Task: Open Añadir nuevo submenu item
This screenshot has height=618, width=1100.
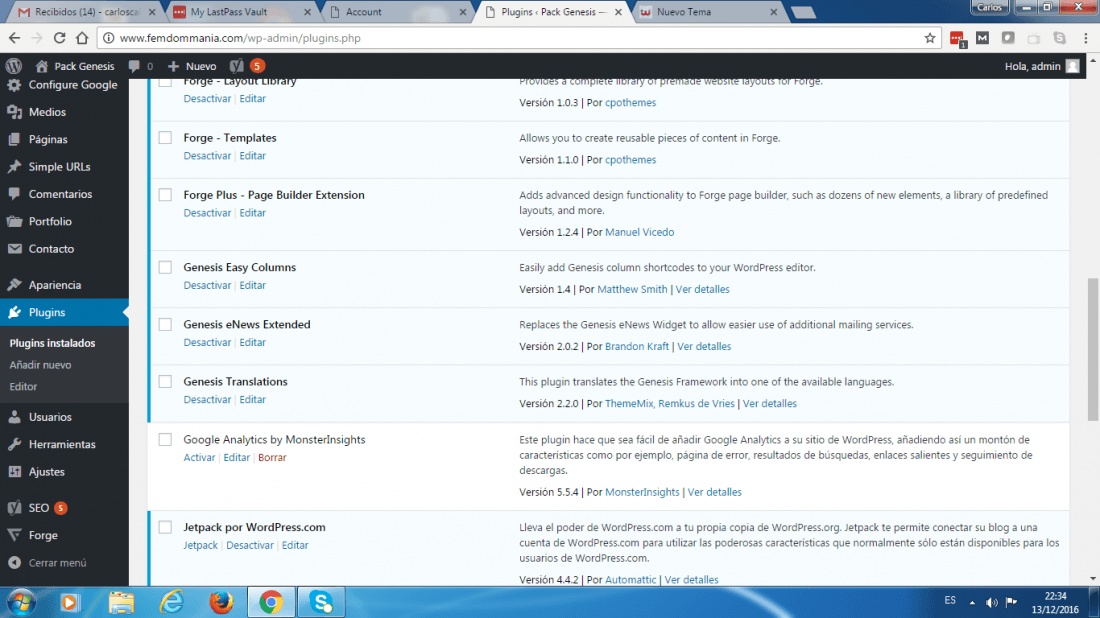Action: point(40,365)
